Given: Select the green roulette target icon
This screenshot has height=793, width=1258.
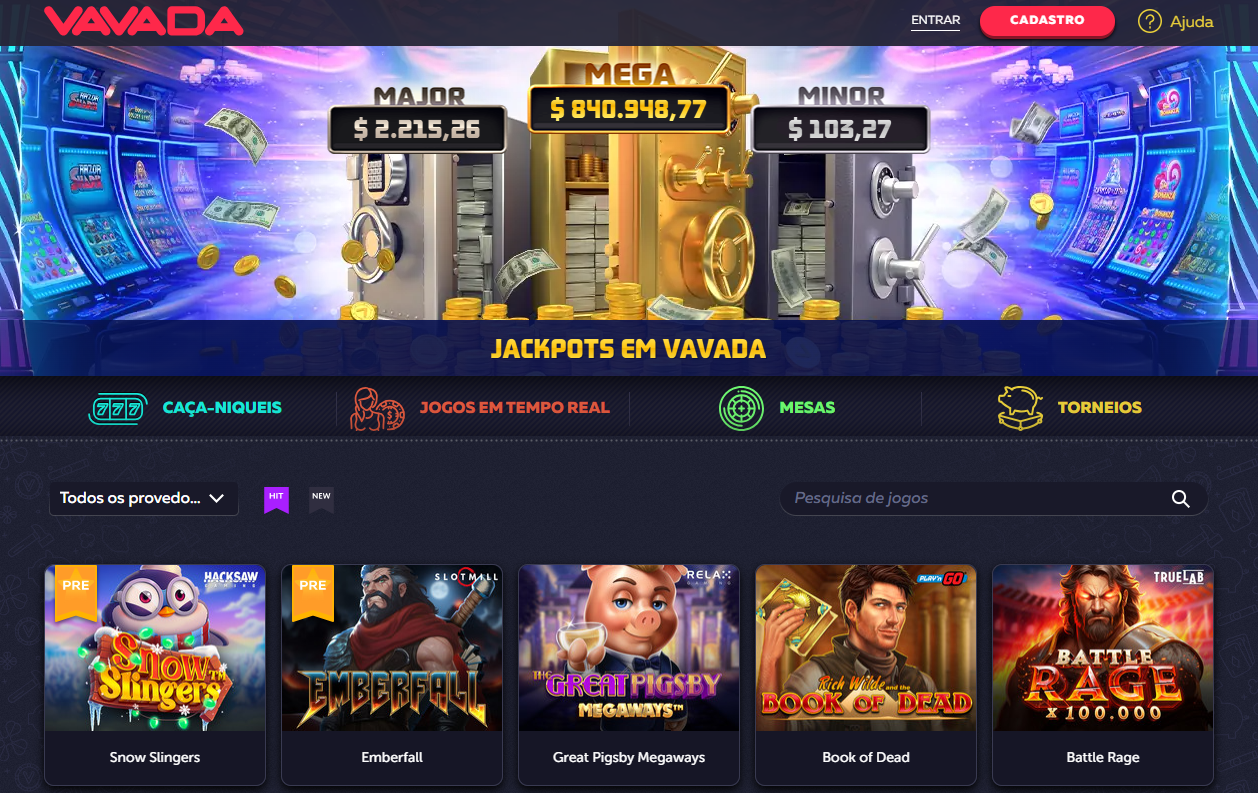Looking at the screenshot, I should click(741, 408).
